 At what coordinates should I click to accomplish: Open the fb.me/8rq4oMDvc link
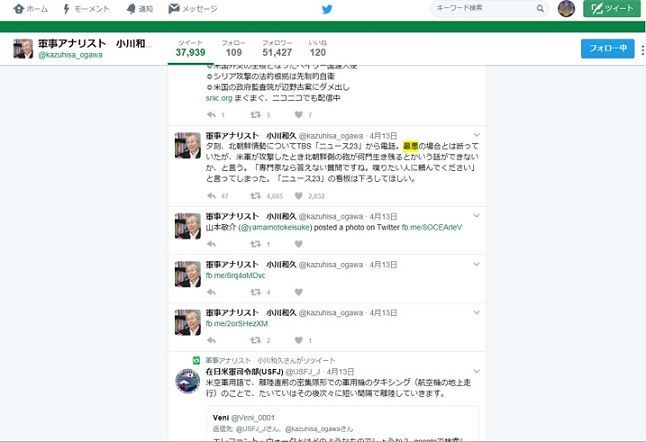pos(235,276)
